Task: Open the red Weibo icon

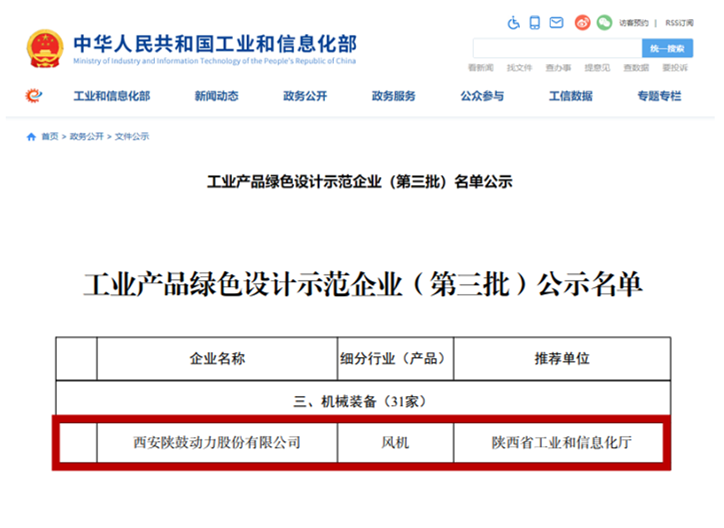Action: (583, 23)
